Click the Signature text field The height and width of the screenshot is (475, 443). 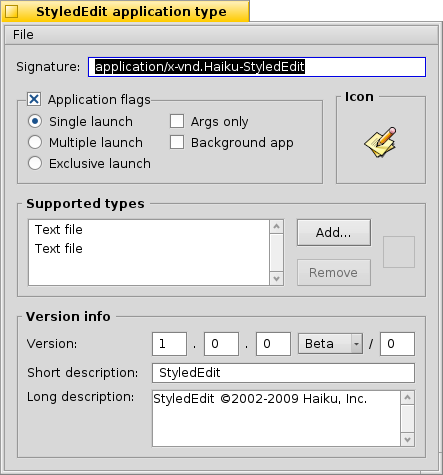pyautogui.click(x=257, y=67)
